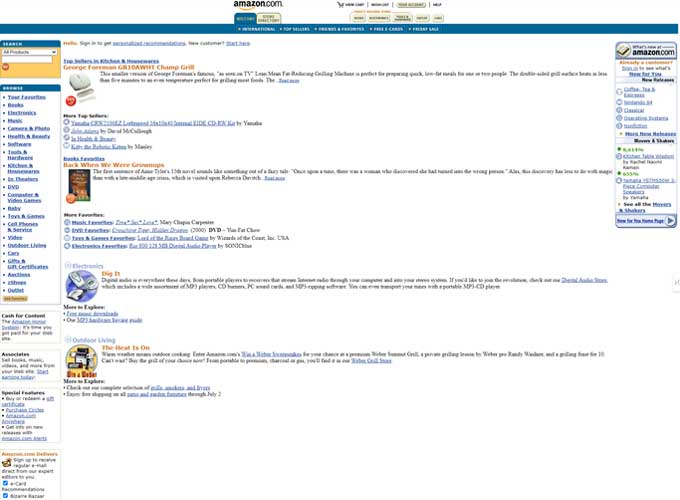Click the View Cart link

pos(354,5)
